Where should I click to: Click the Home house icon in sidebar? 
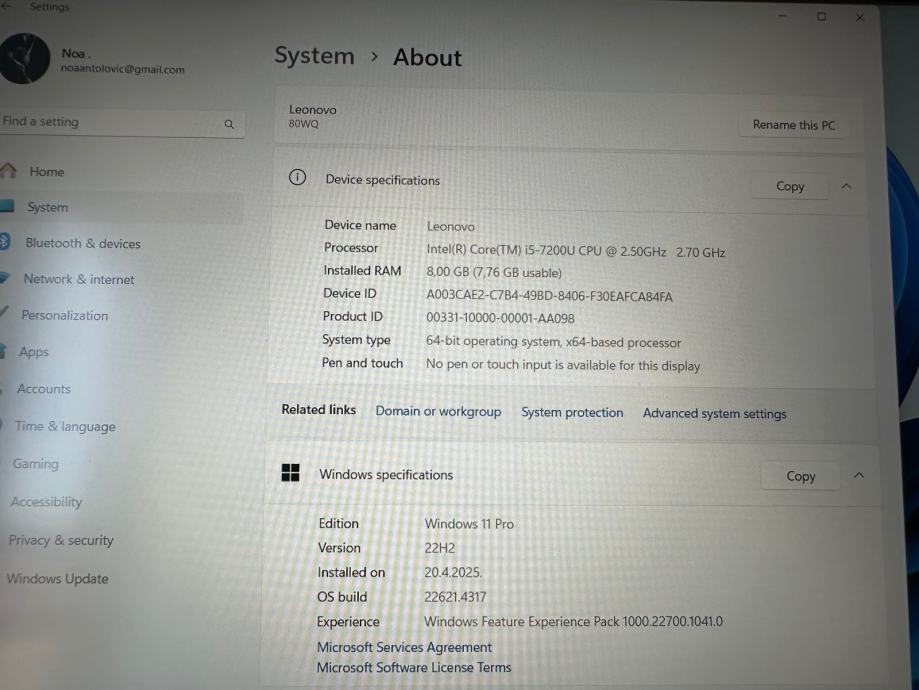click(x=8, y=171)
